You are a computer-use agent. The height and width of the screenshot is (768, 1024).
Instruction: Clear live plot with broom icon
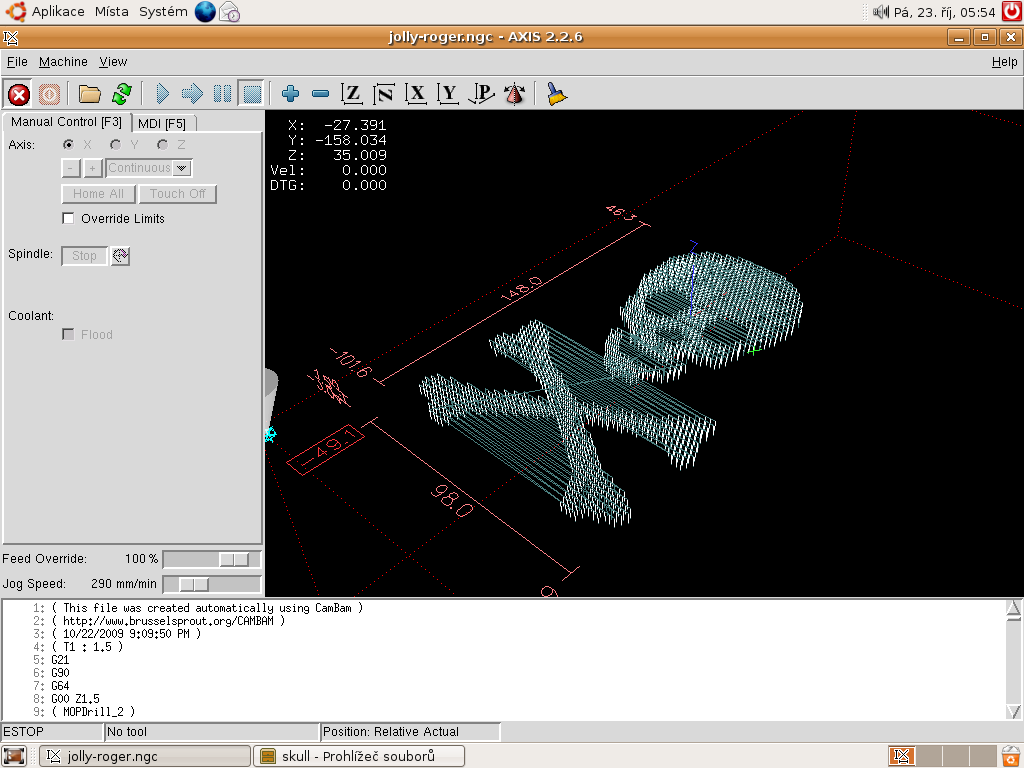point(556,94)
